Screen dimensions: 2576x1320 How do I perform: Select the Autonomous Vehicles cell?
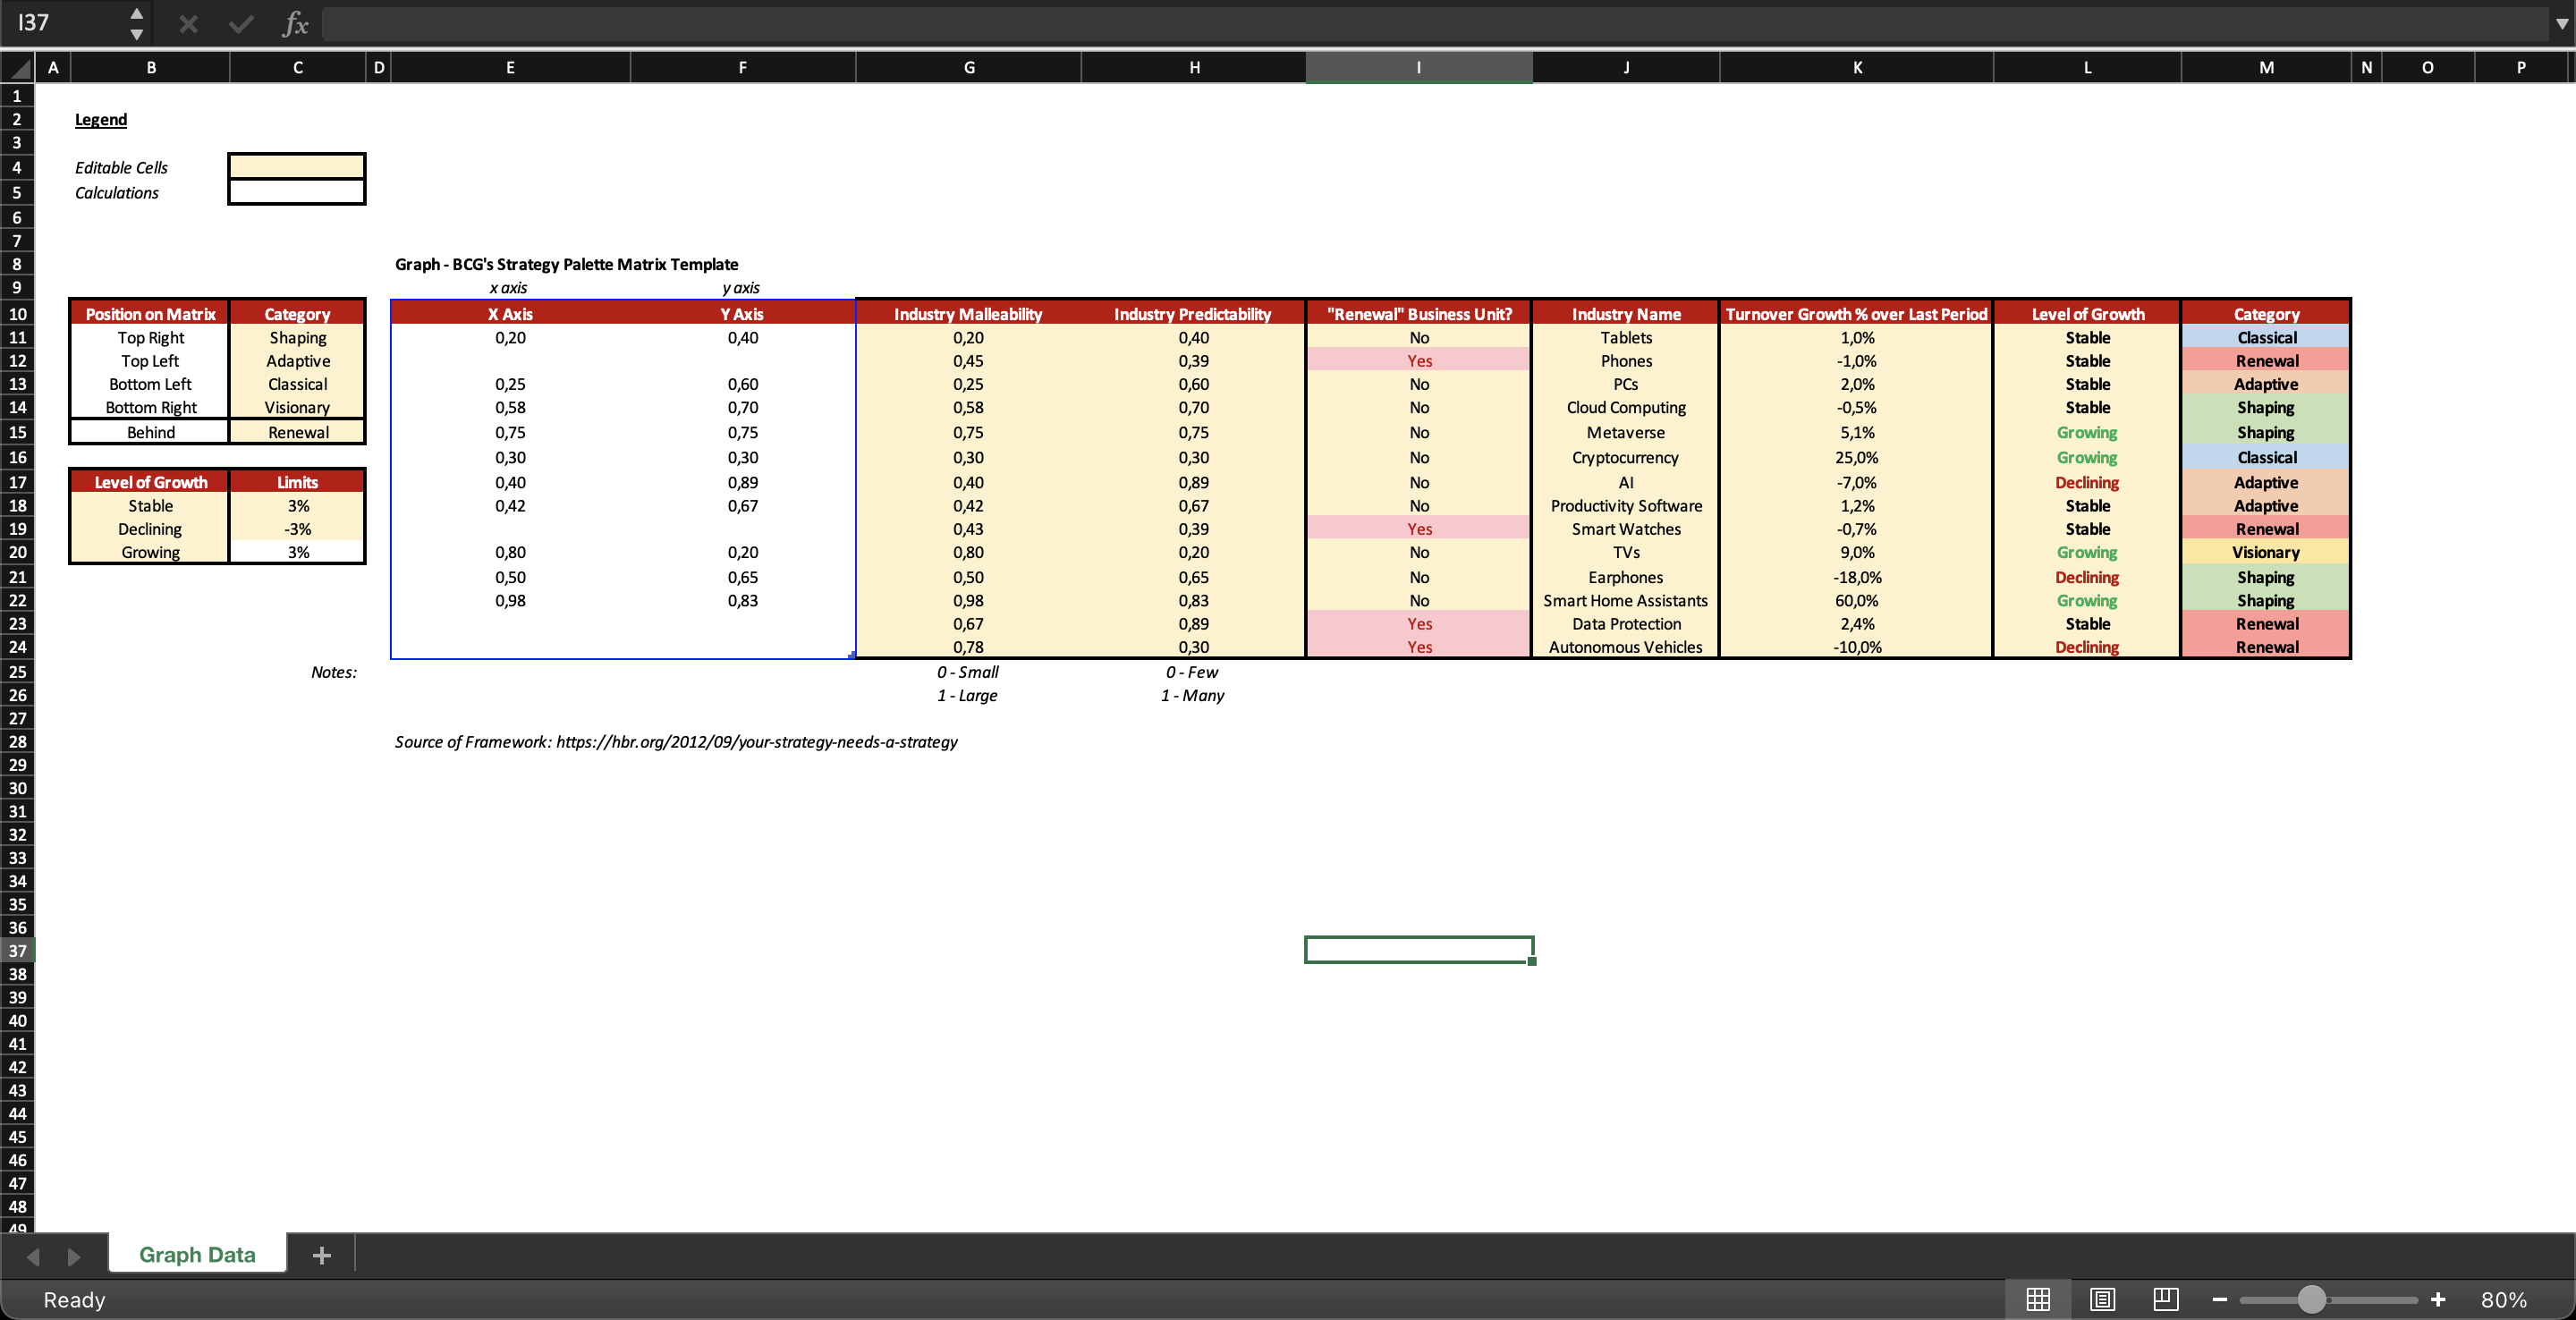point(1626,646)
